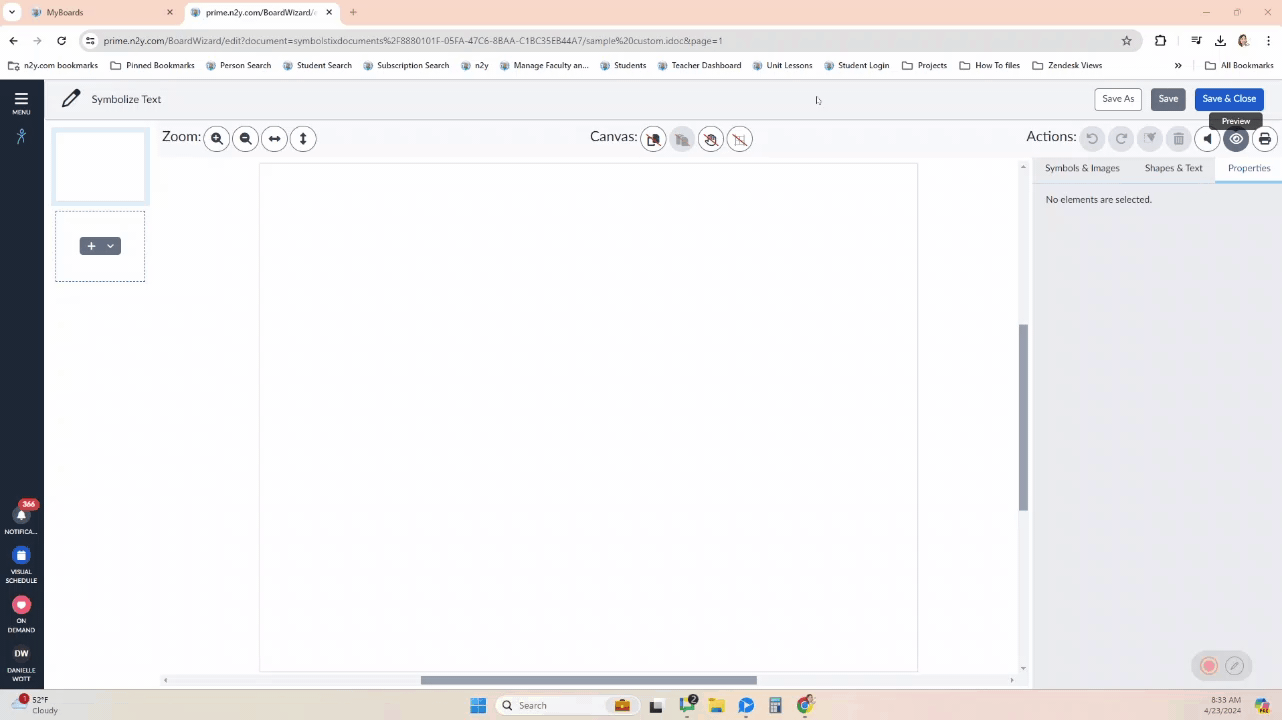Open Visual Schedule in sidebar

coord(21,565)
